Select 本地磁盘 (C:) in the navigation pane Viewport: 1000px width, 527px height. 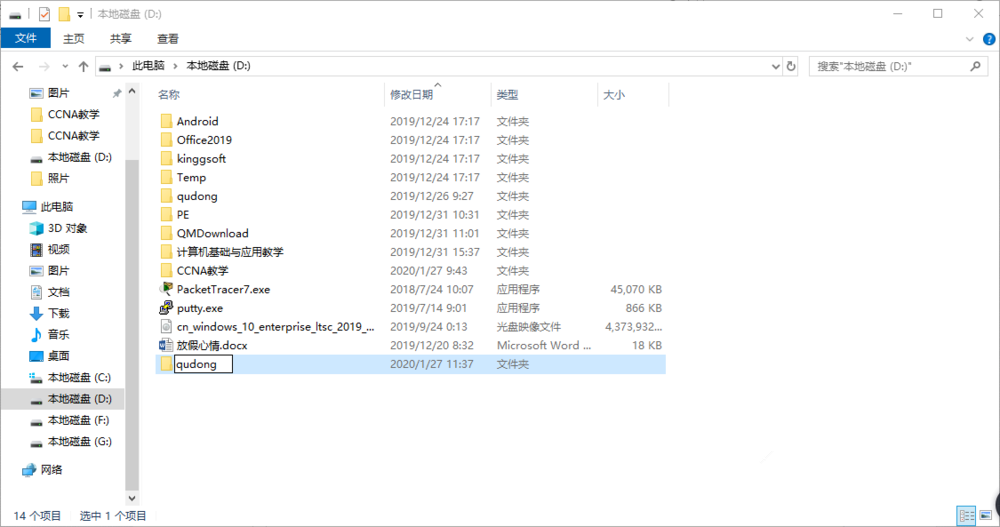tap(79, 377)
